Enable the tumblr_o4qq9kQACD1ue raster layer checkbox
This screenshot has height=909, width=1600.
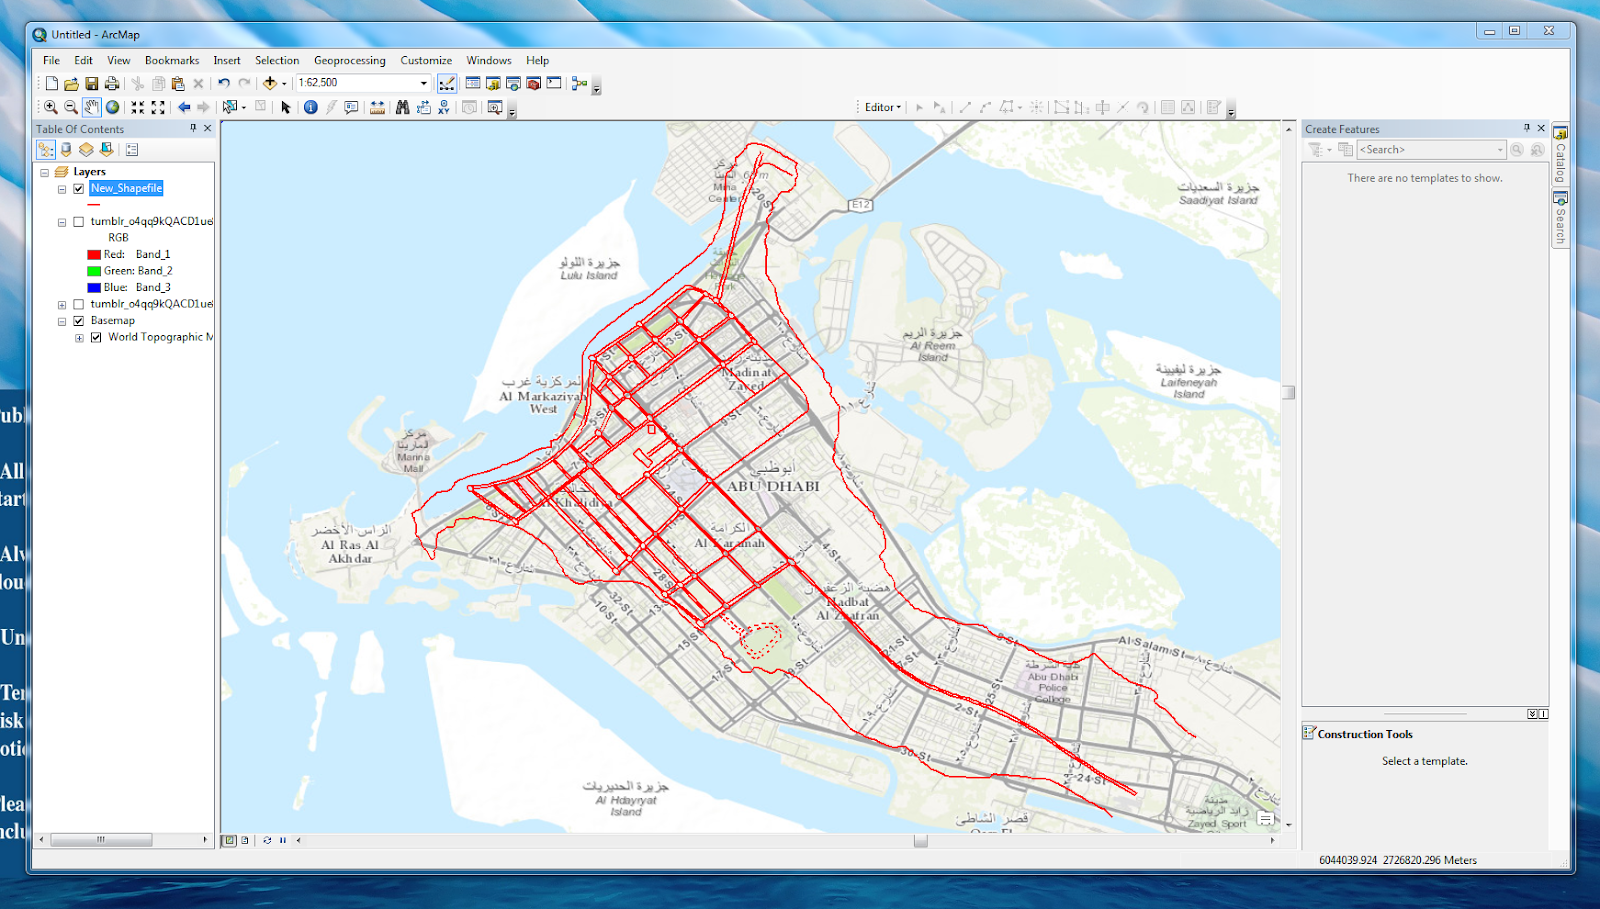pyautogui.click(x=79, y=222)
